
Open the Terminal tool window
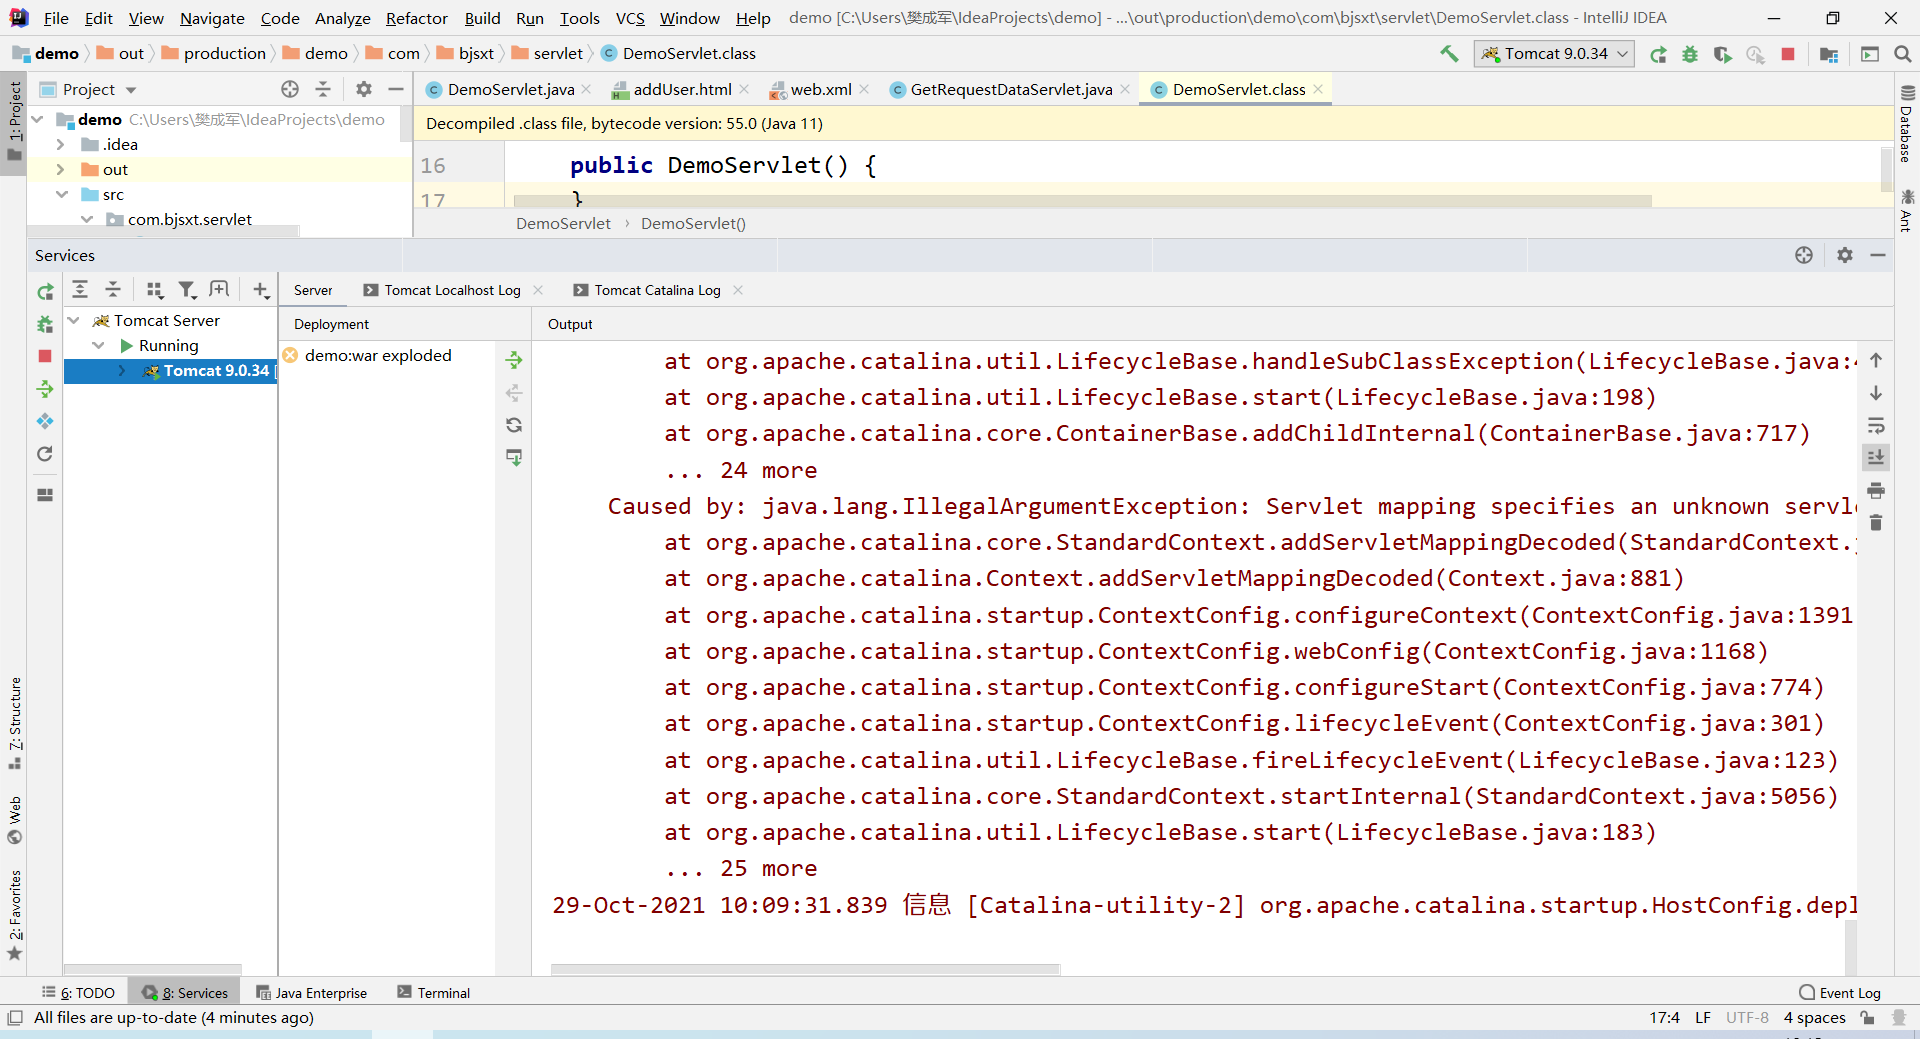[x=433, y=993]
